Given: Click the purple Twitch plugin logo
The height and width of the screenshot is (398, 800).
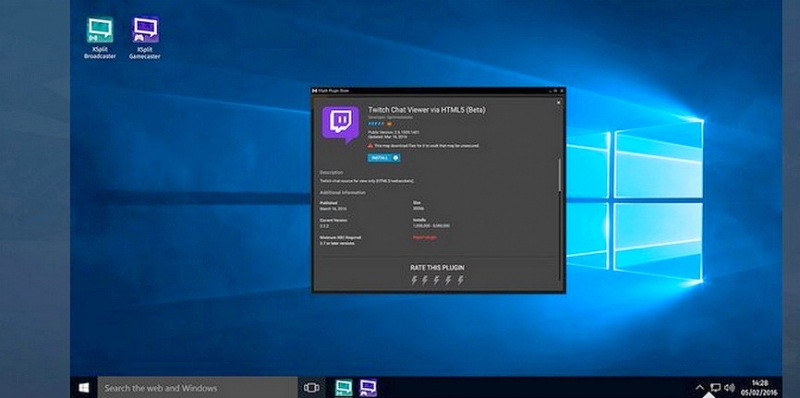Looking at the screenshot, I should pos(340,124).
